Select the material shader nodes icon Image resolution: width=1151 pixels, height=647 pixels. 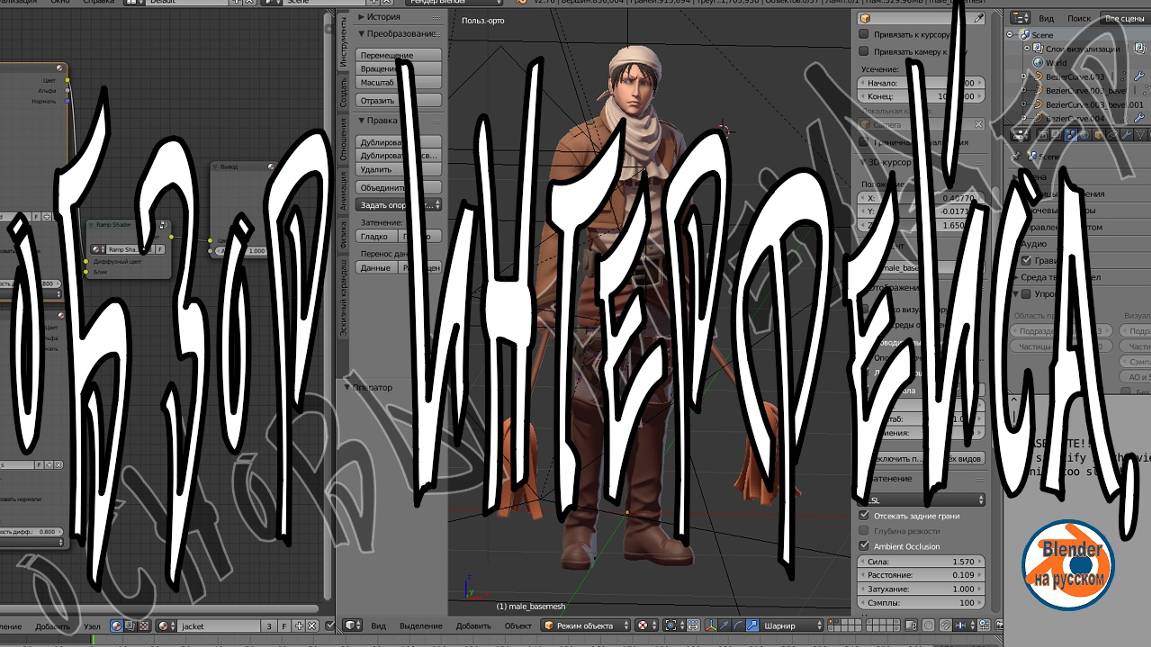[117, 626]
